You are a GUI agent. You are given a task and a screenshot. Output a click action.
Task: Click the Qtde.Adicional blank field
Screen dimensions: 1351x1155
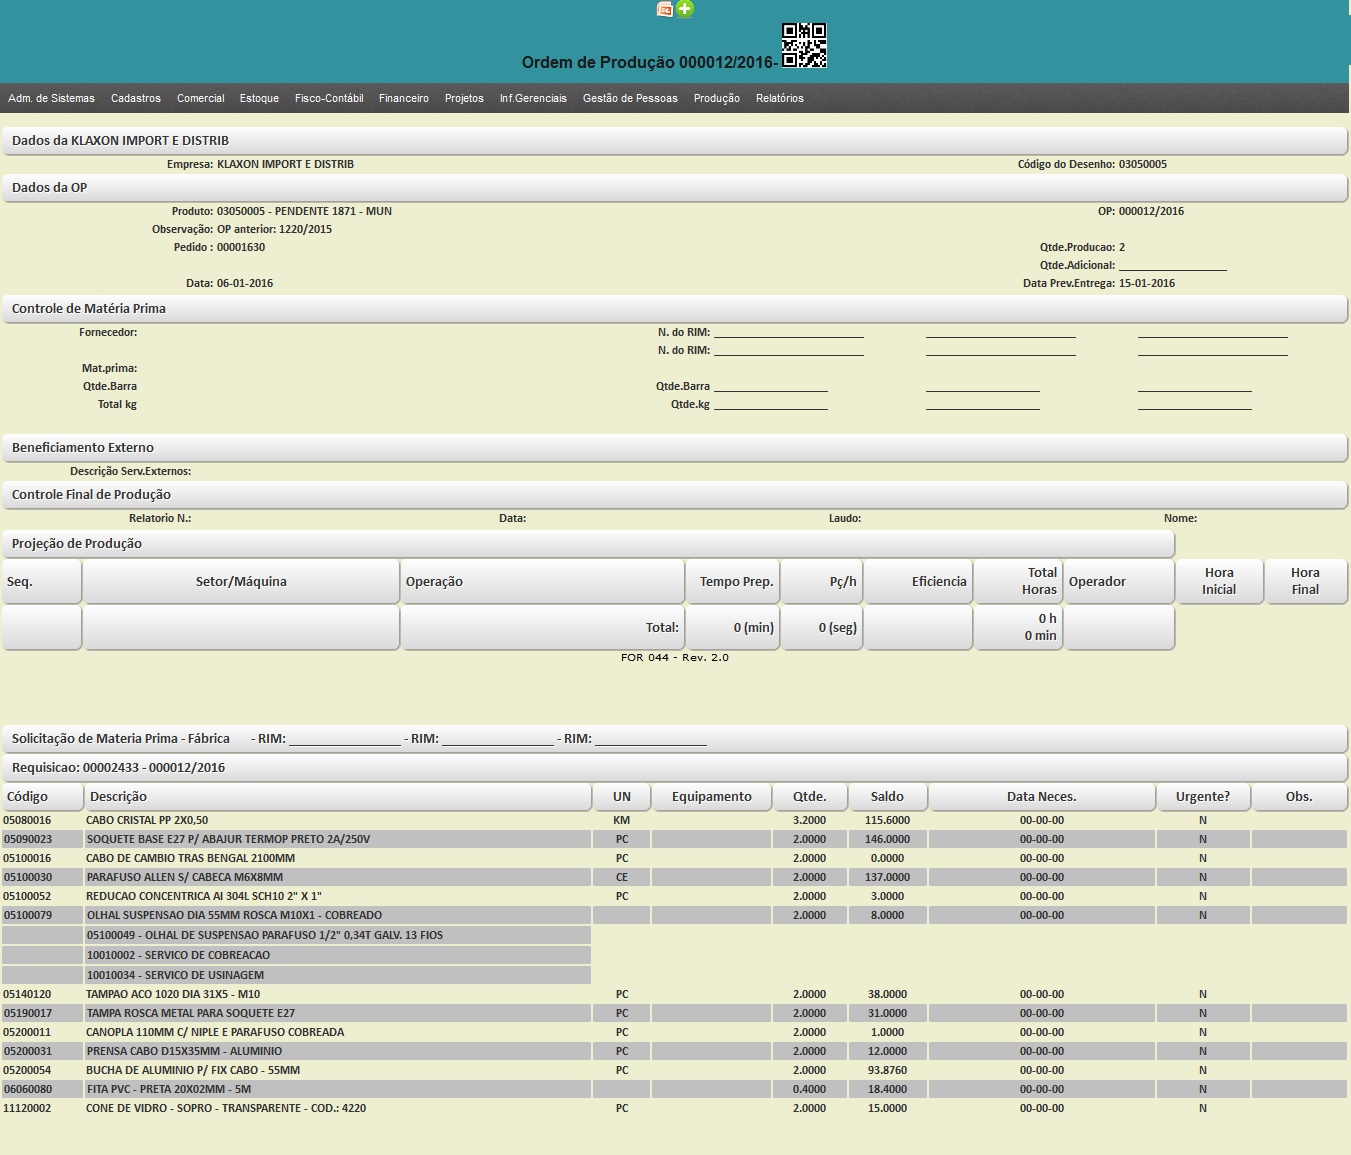click(x=1173, y=265)
